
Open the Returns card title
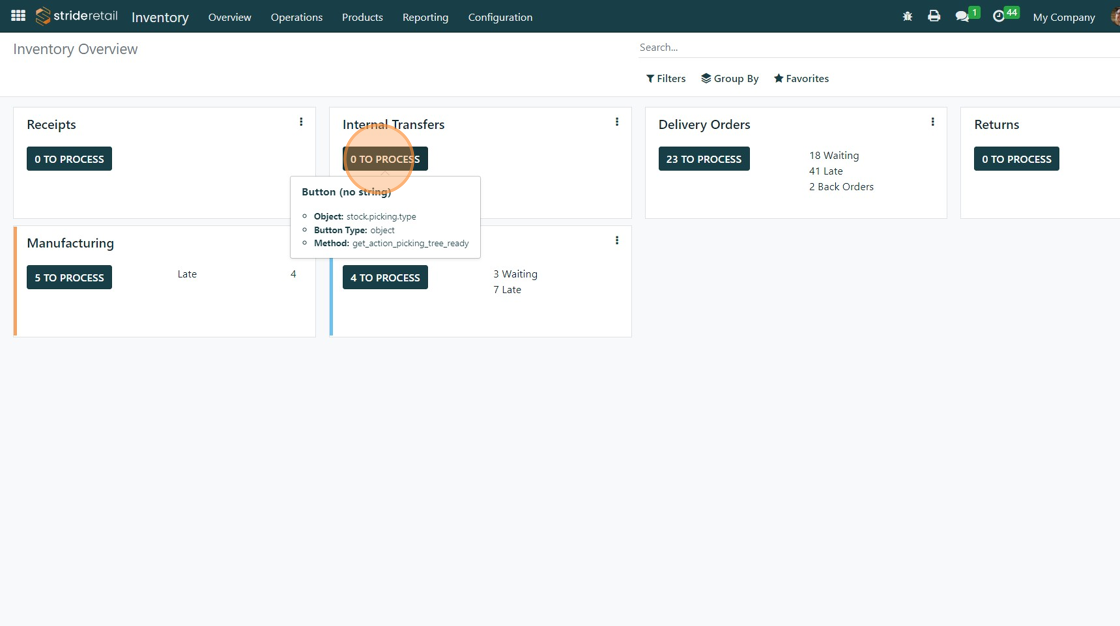tap(996, 124)
